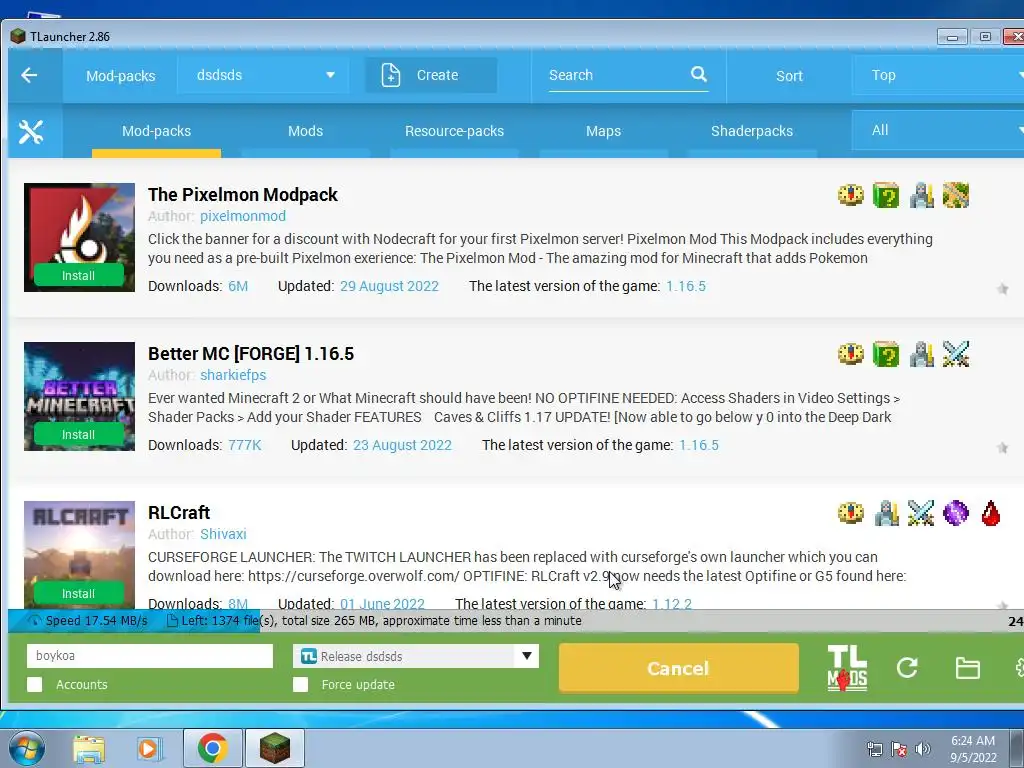Open Chrome from the taskbar
This screenshot has height=768, width=1024.
212,748
